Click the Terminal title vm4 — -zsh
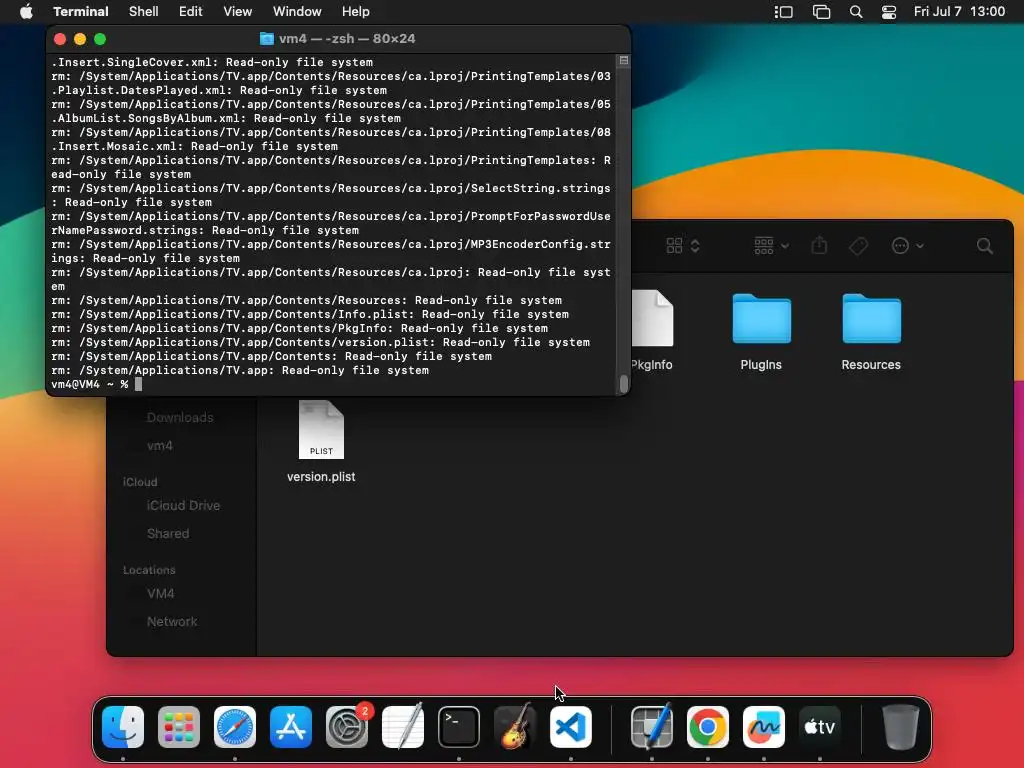 pyautogui.click(x=347, y=39)
